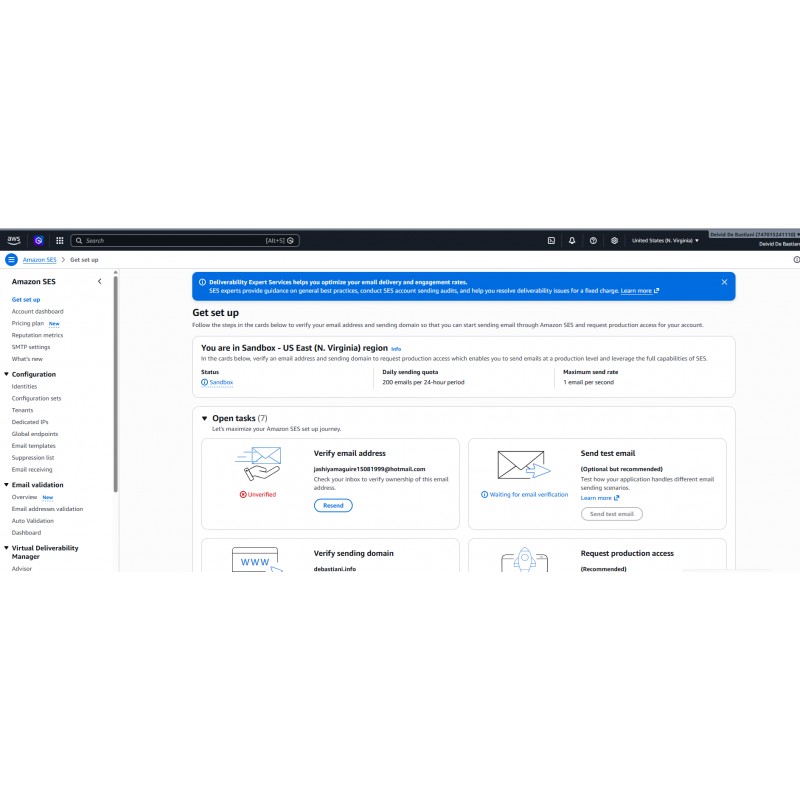Screen dimensions: 800x800
Task: Open Email validation Overview in sidebar
Action: pyautogui.click(x=24, y=497)
